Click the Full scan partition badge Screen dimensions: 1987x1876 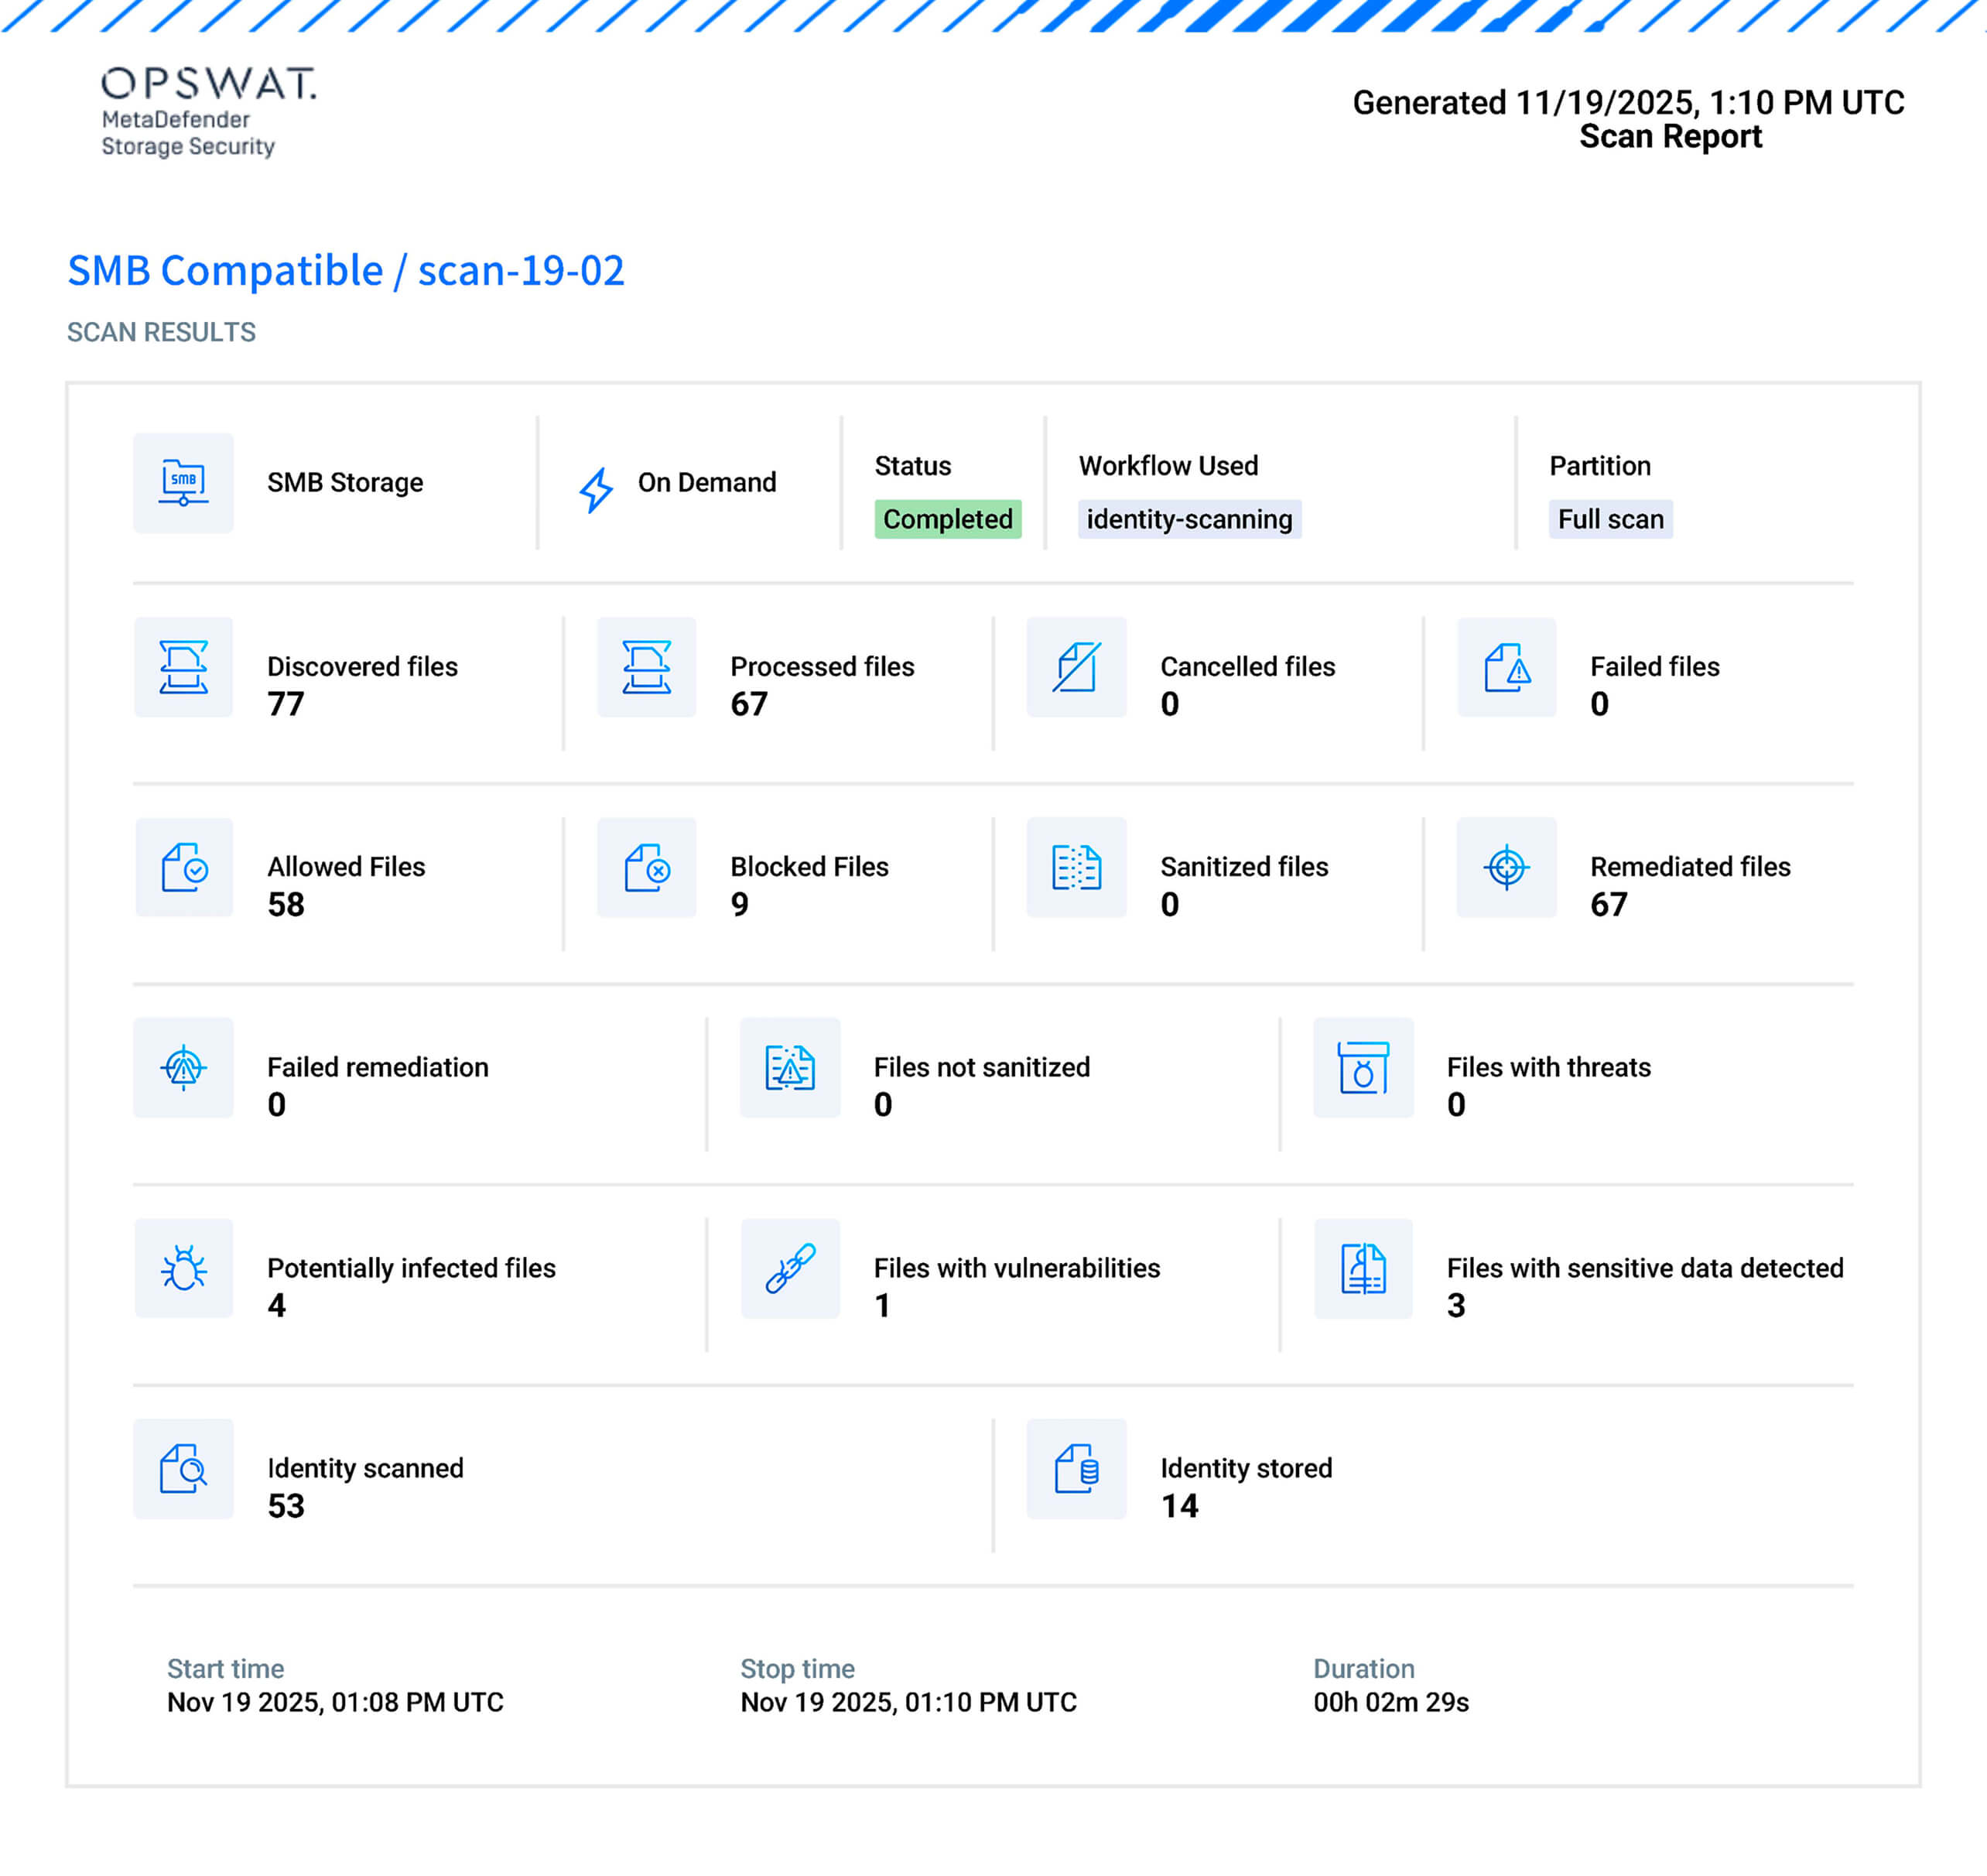1611,519
